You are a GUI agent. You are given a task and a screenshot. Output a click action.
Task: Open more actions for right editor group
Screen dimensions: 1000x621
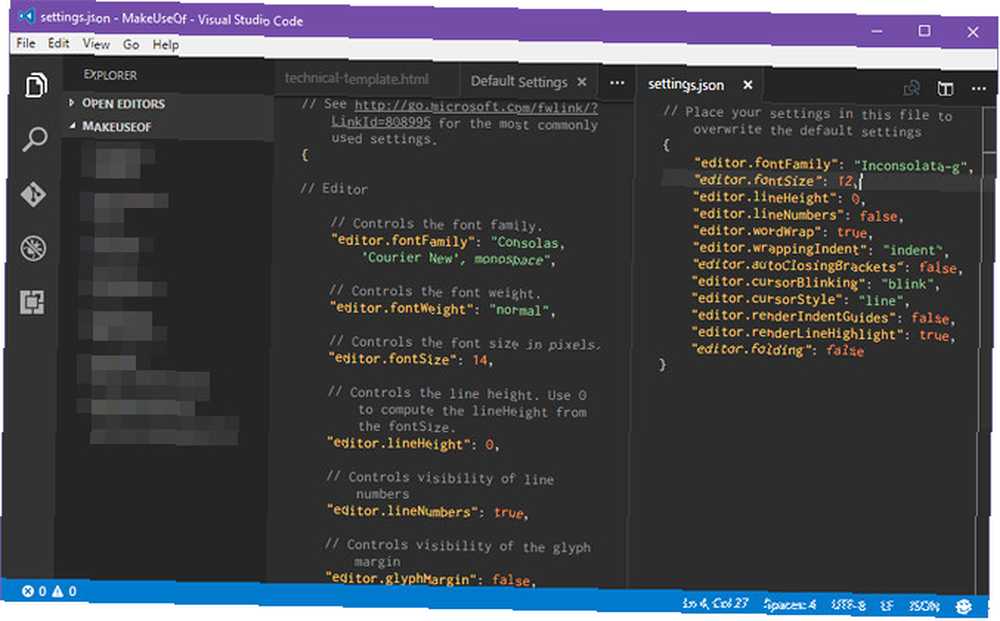point(978,89)
